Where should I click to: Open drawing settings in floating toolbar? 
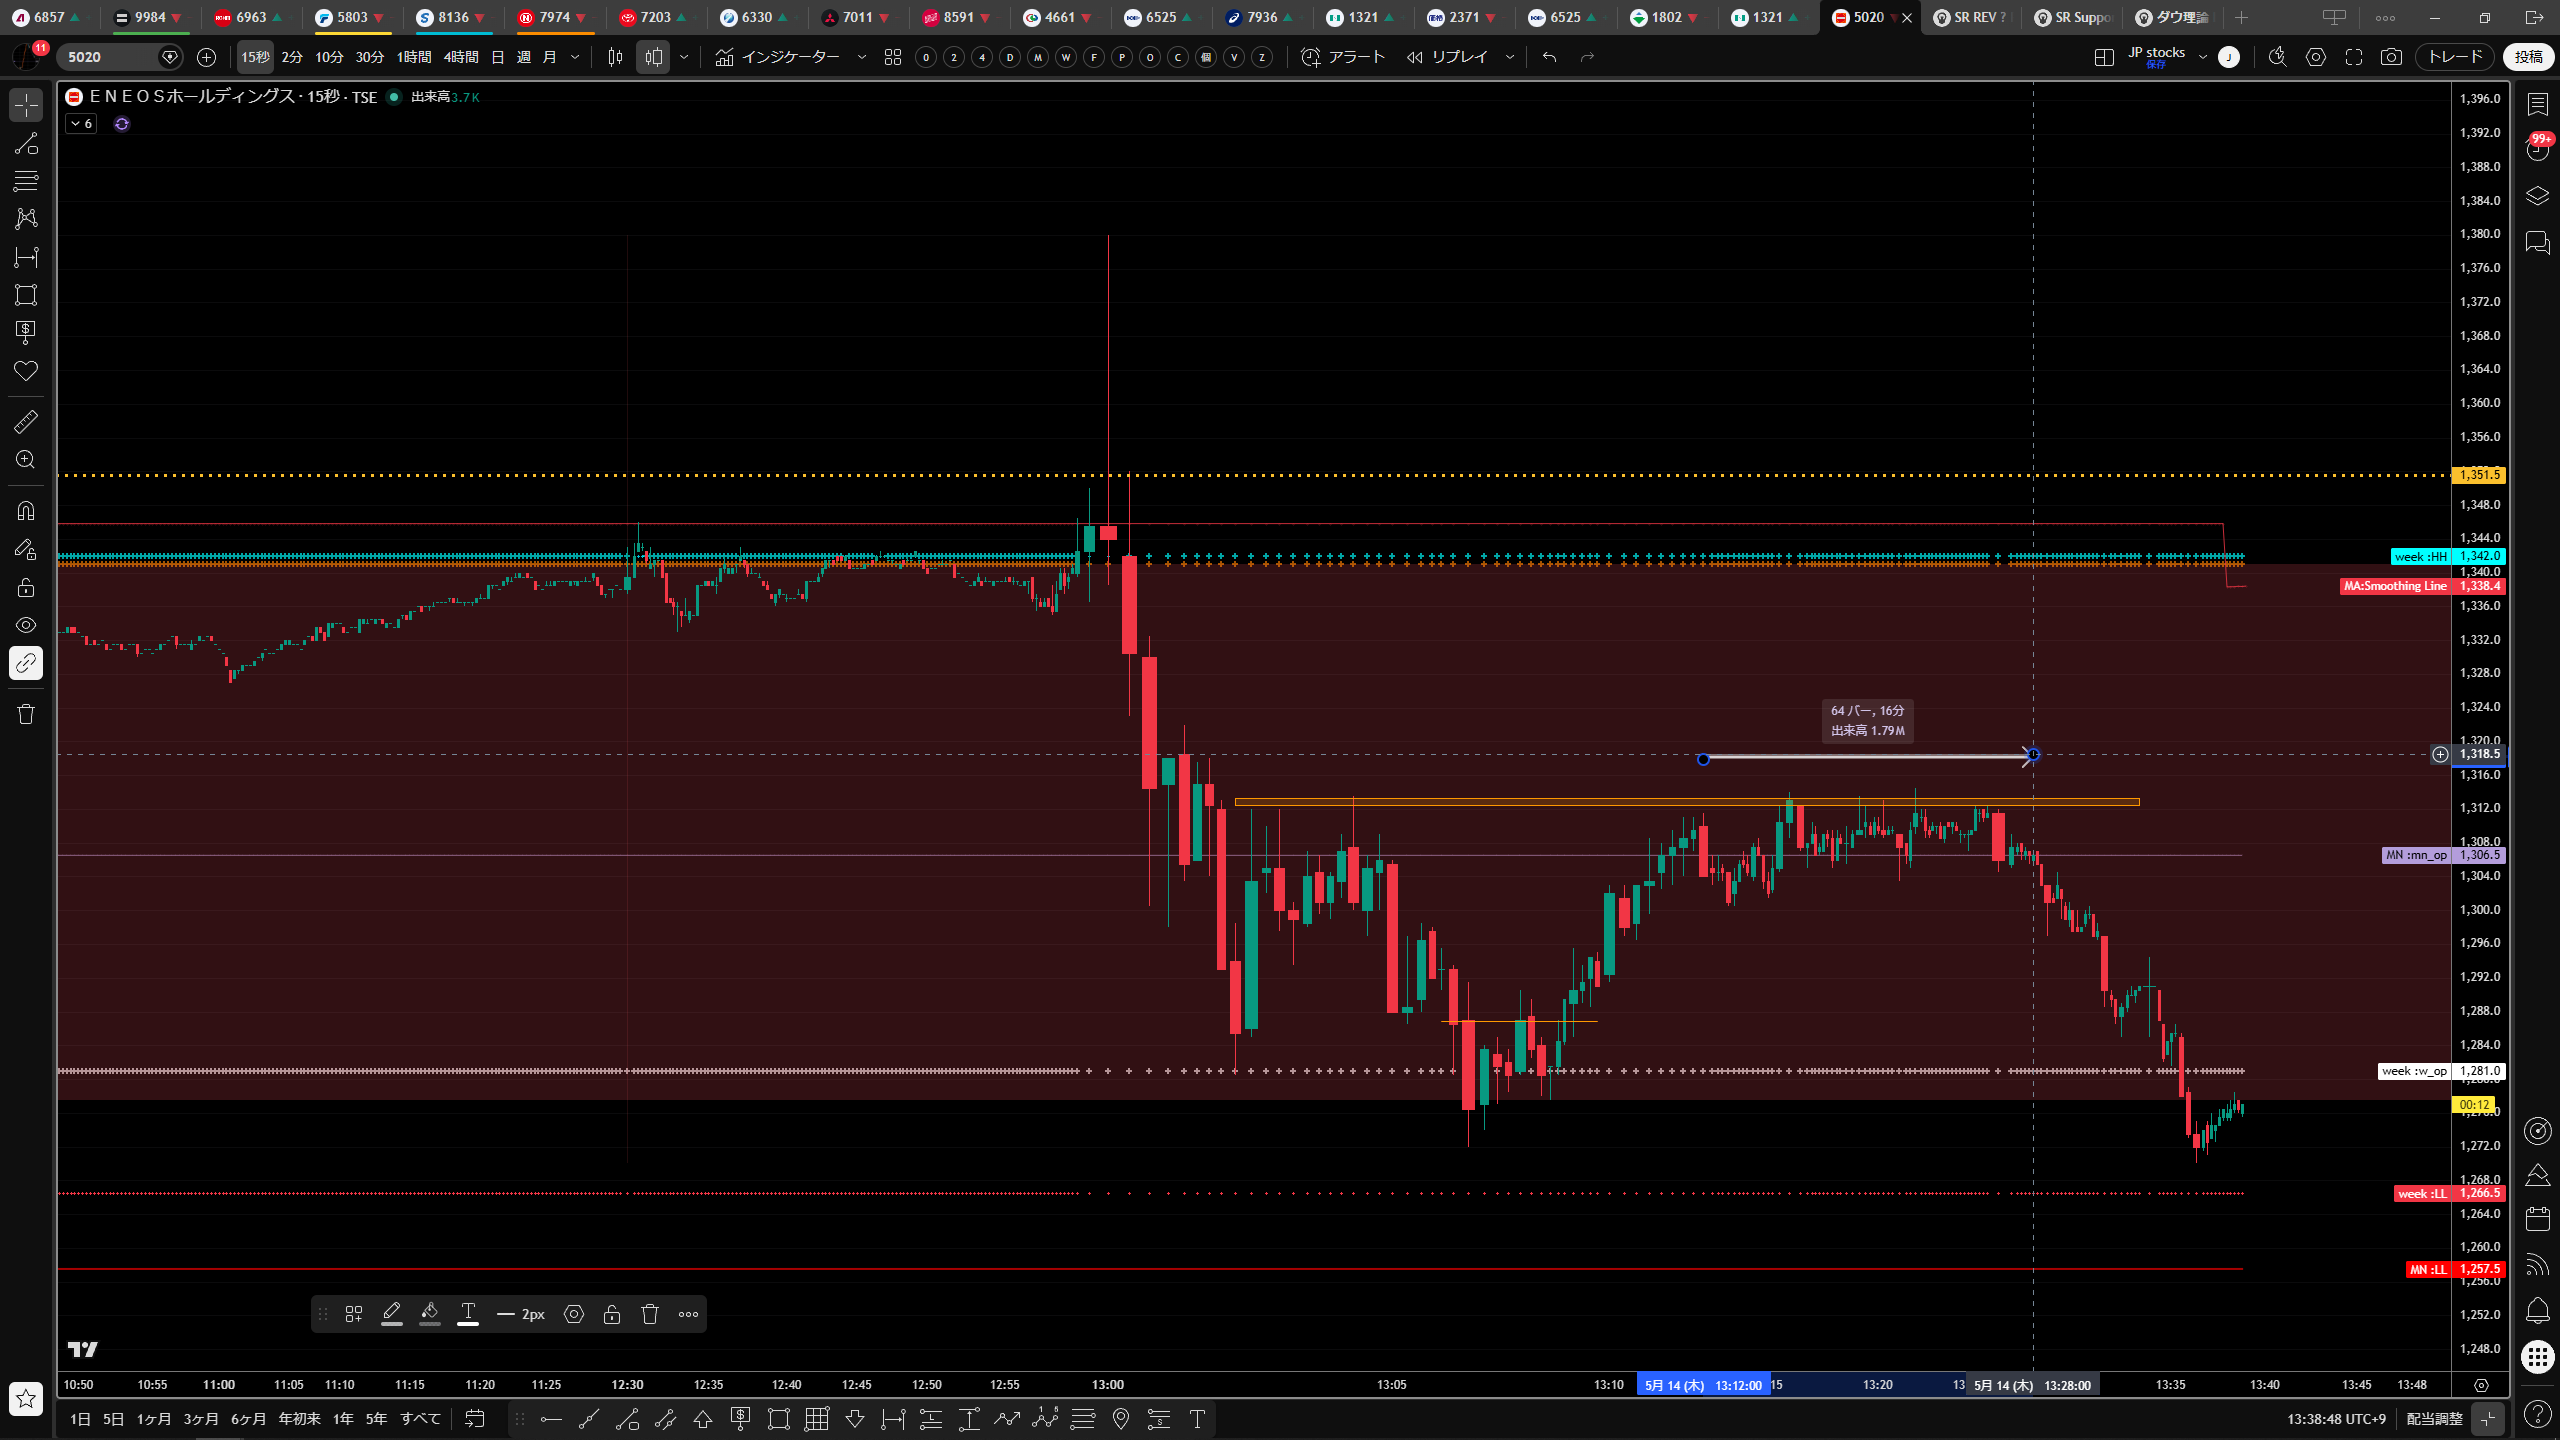(574, 1314)
